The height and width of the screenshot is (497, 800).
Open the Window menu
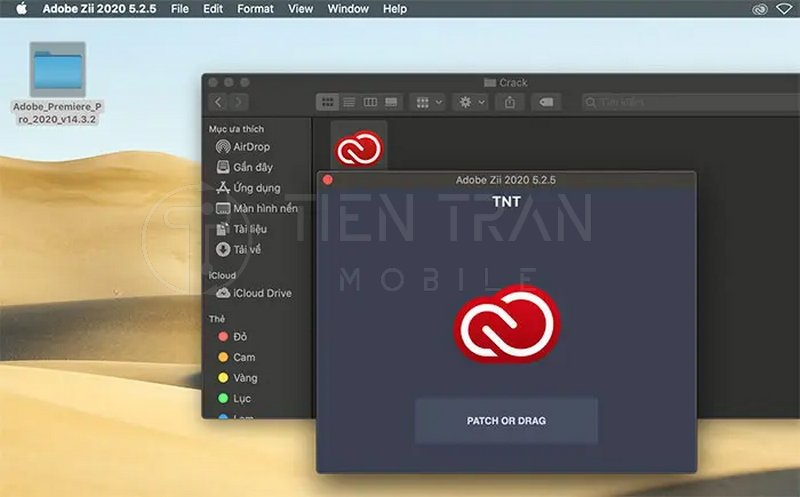click(348, 9)
